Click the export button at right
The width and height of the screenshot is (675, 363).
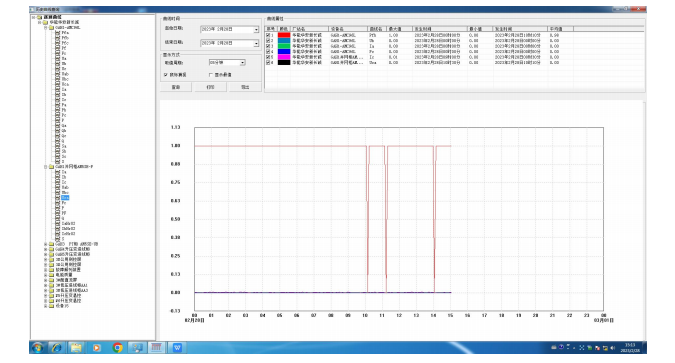pos(245,87)
